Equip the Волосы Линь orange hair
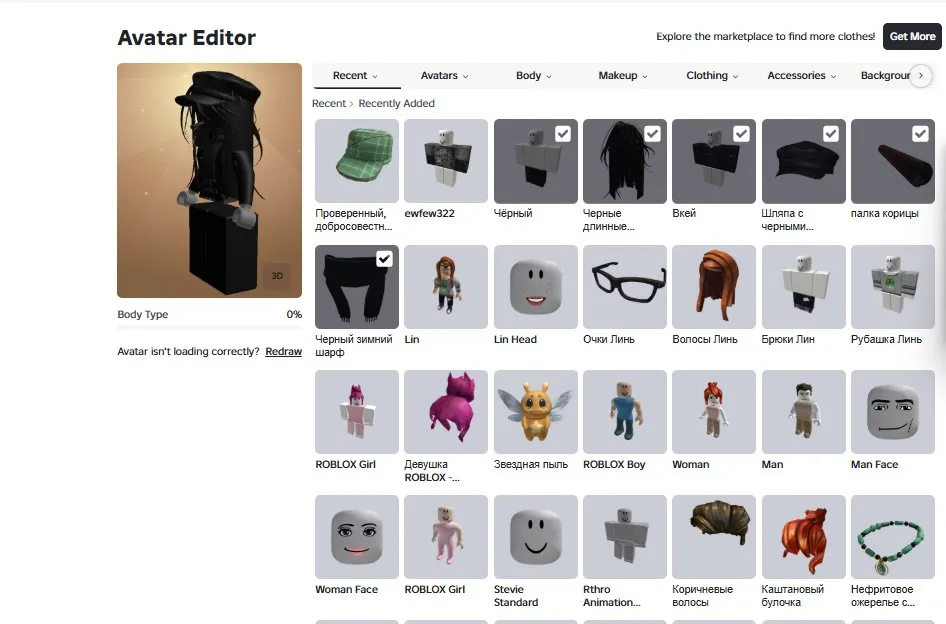 tap(714, 287)
